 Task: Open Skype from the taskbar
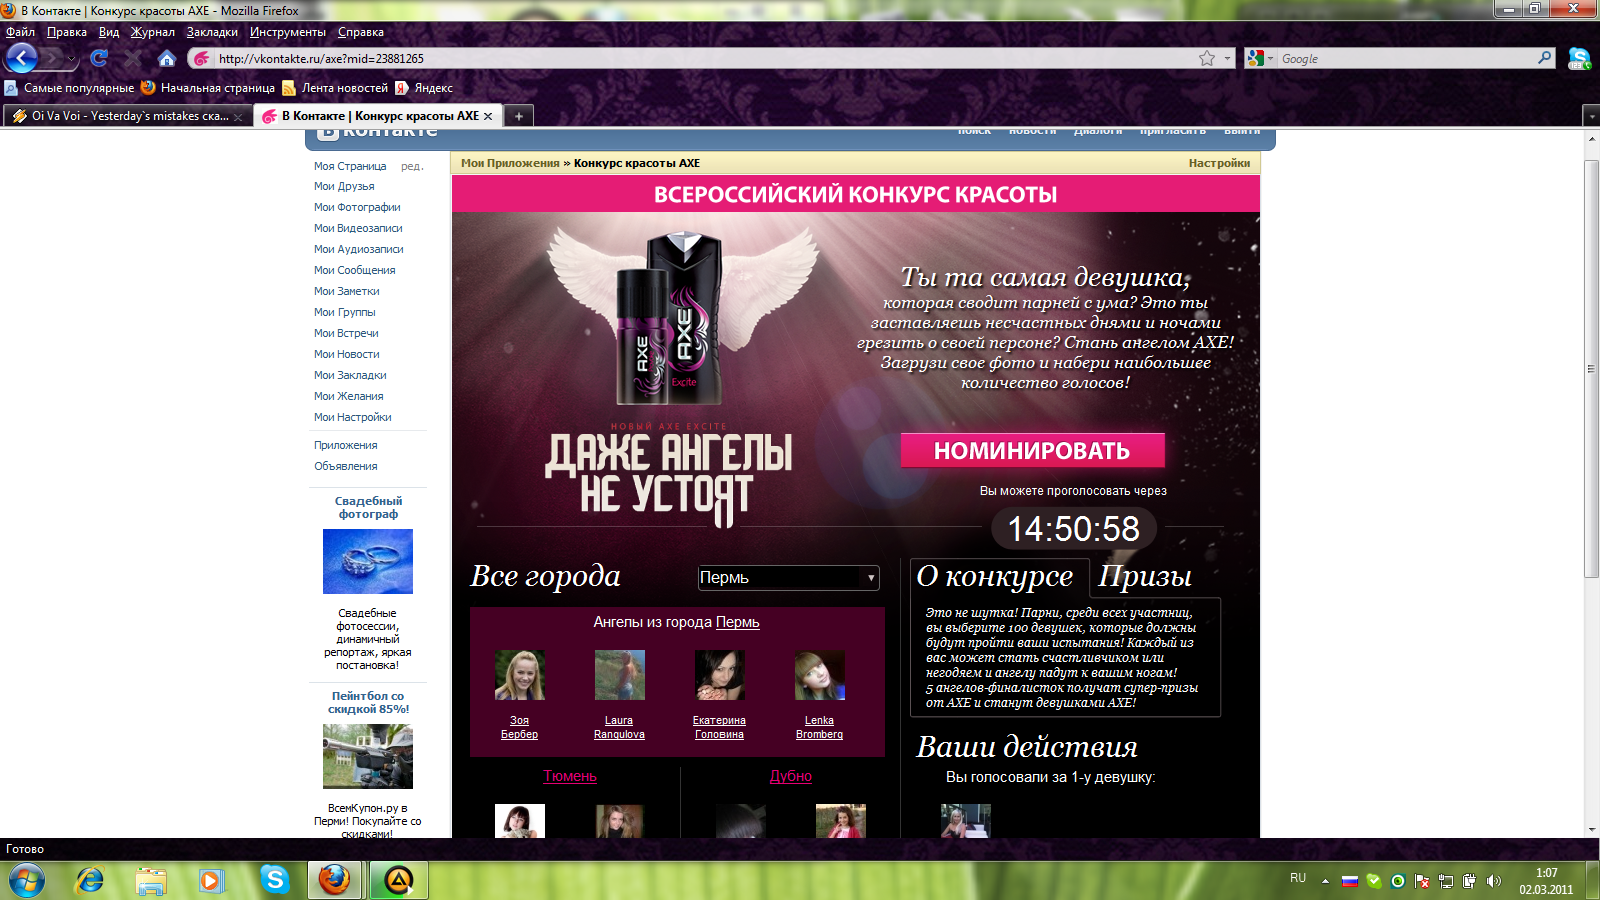pyautogui.click(x=274, y=880)
